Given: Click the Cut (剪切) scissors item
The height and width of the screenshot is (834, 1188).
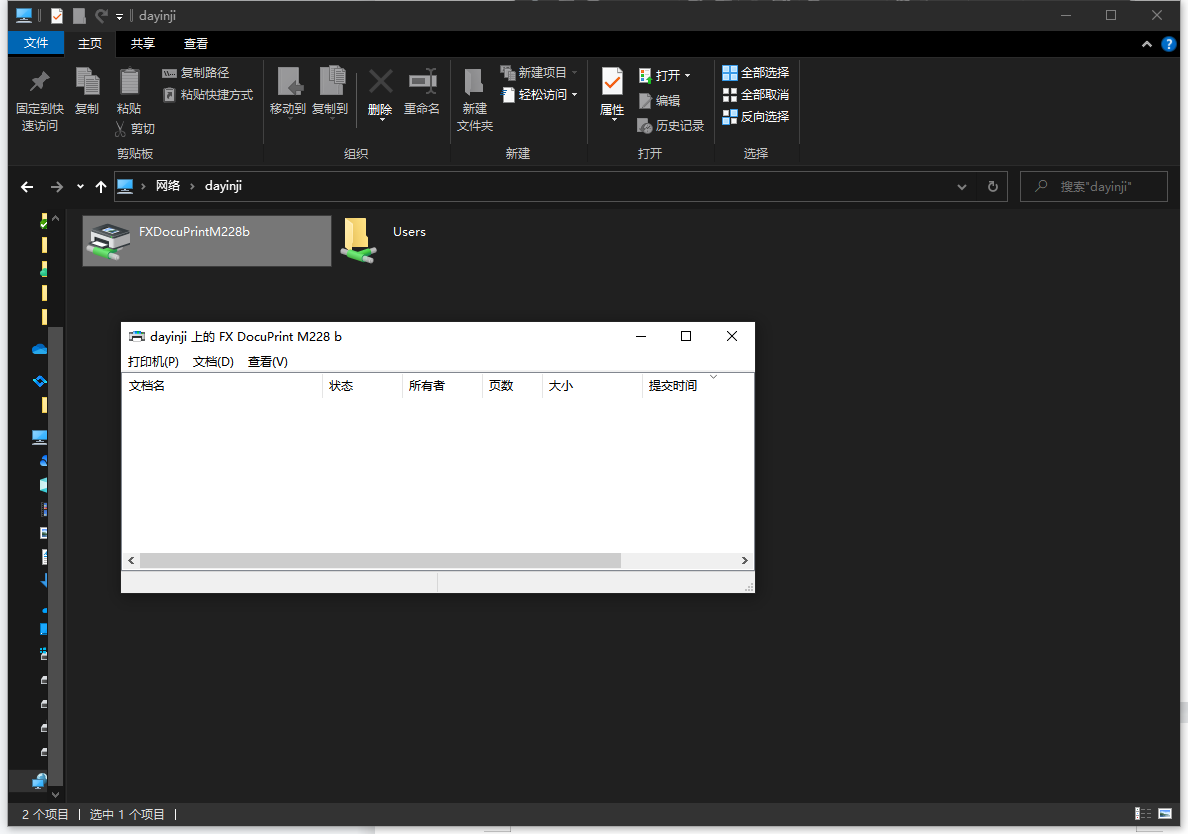Looking at the screenshot, I should coord(135,129).
